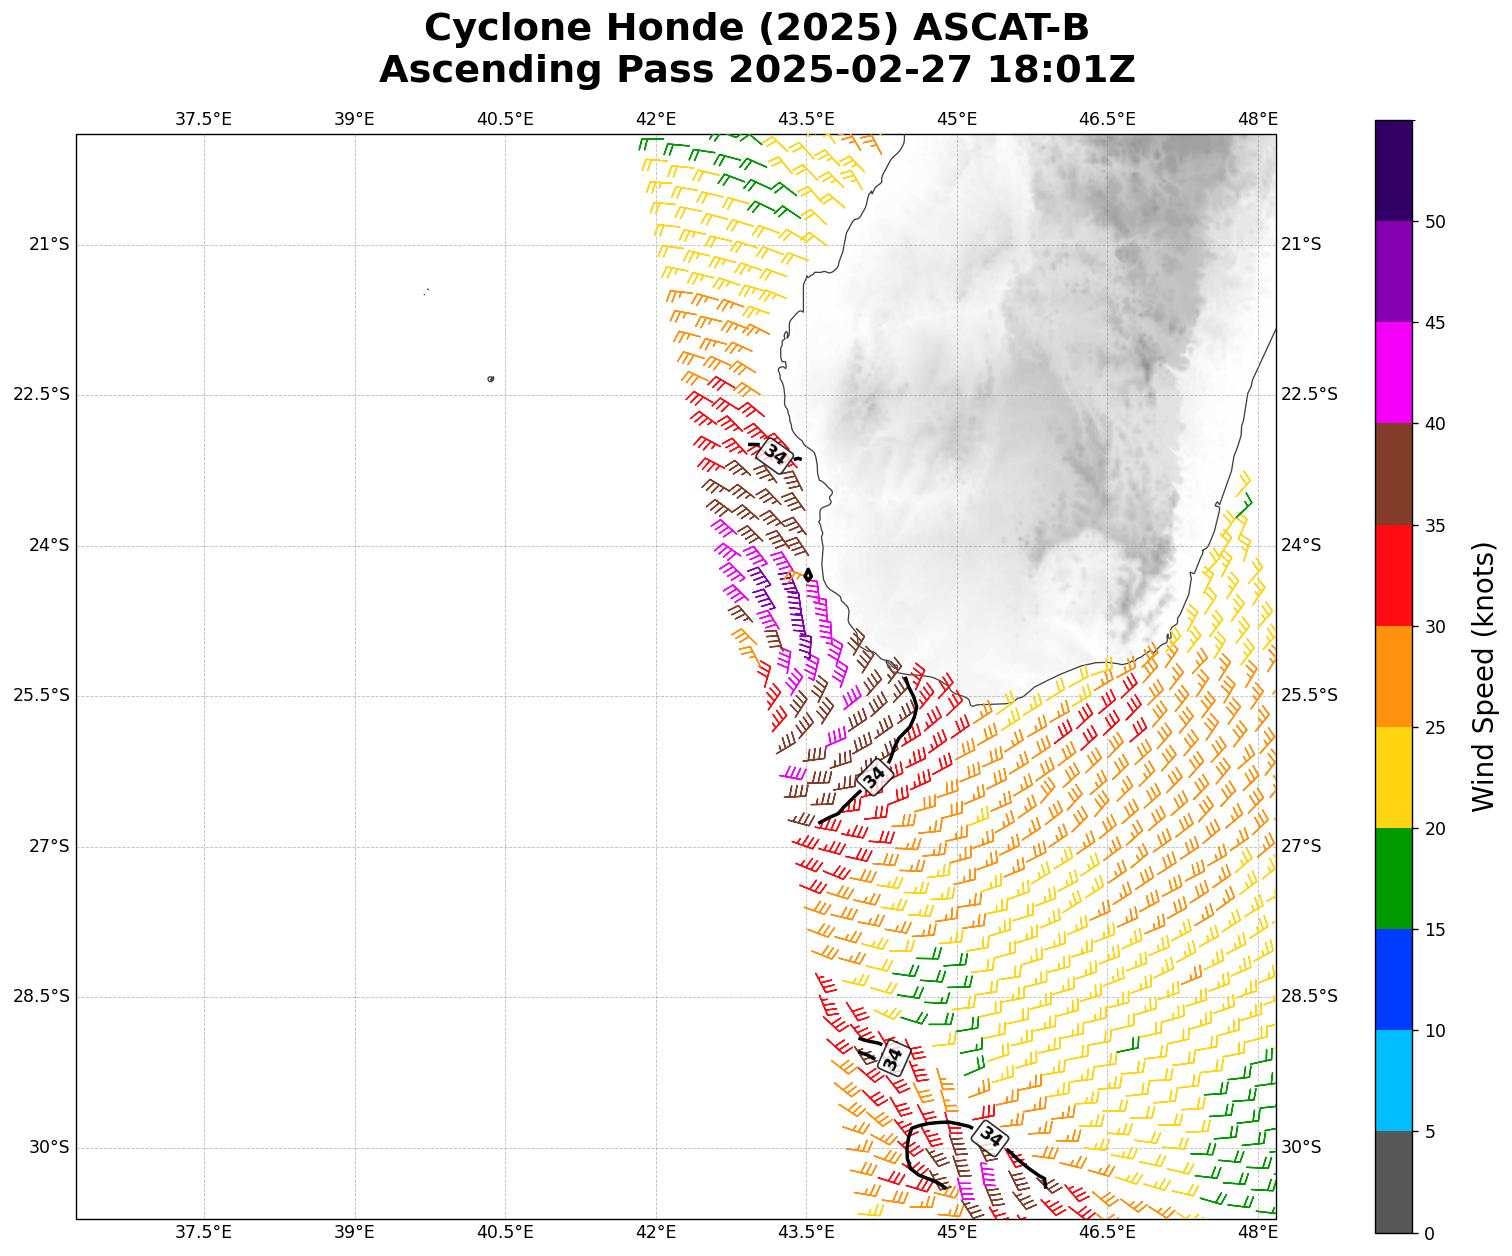The width and height of the screenshot is (1512, 1256).
Task: Click the brown 35-40 knots colorbar segment
Action: pos(1393,474)
